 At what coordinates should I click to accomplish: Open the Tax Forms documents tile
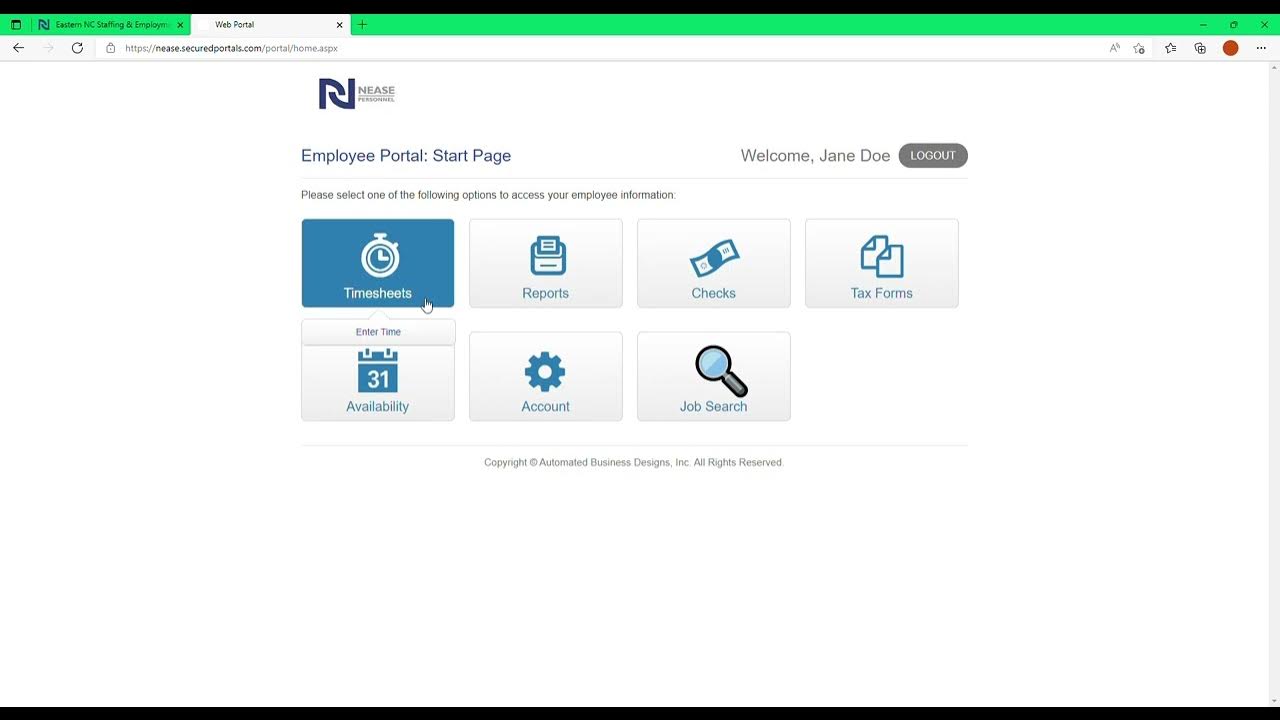(882, 263)
